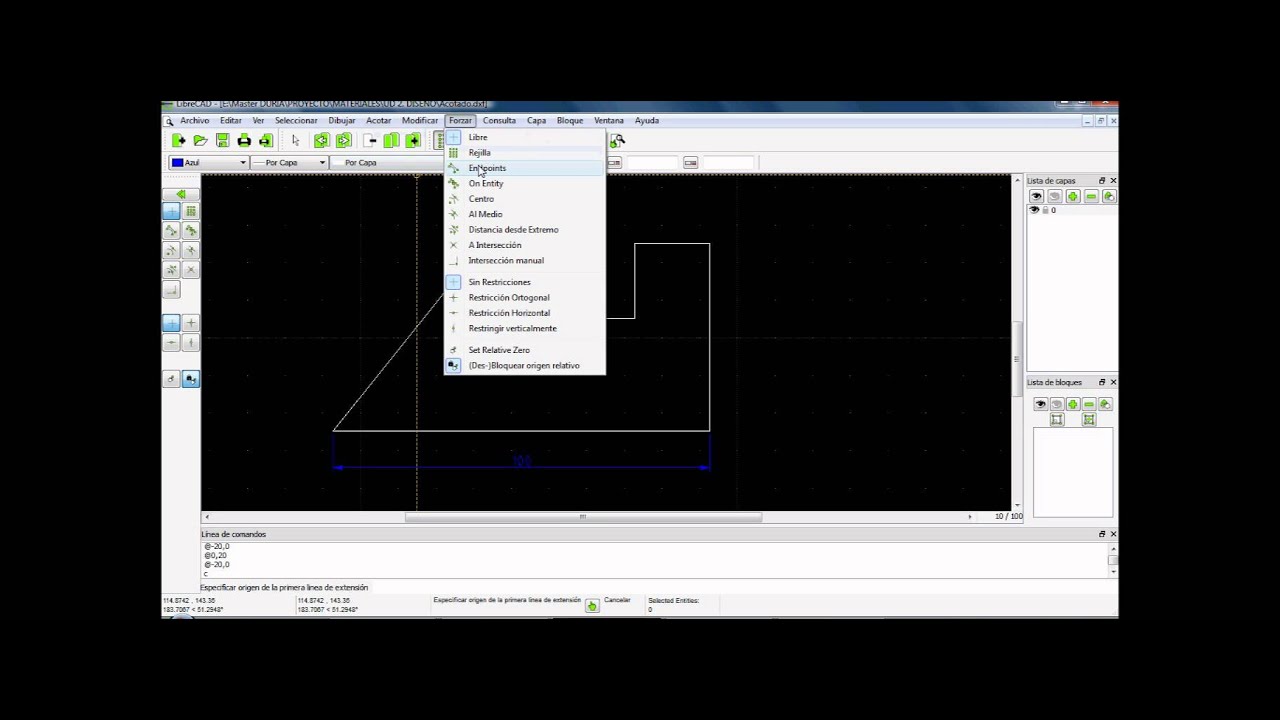Remove layer with green minus icon
The height and width of the screenshot is (720, 1280).
1091,196
